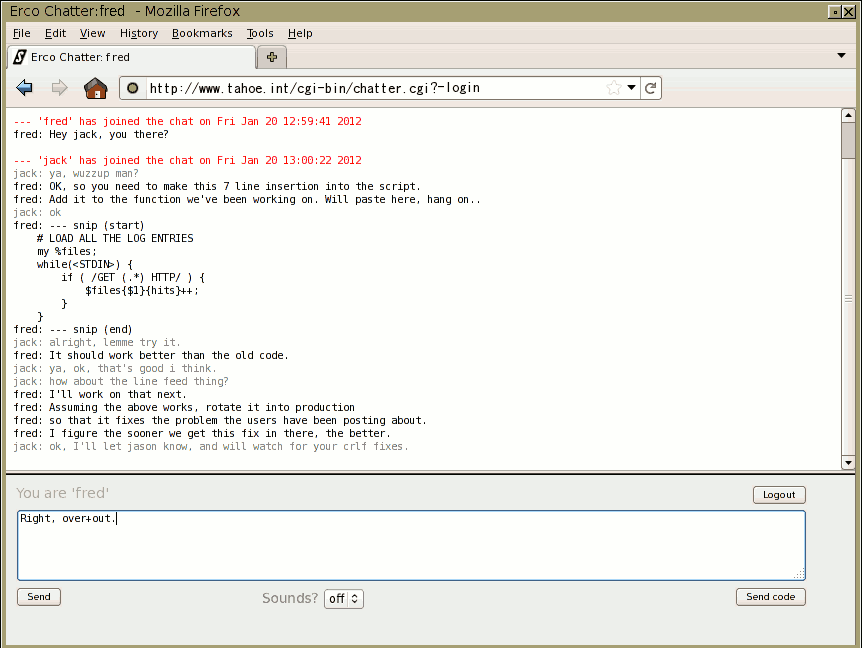
Task: Go back with the blue back arrow
Action: (x=24, y=88)
